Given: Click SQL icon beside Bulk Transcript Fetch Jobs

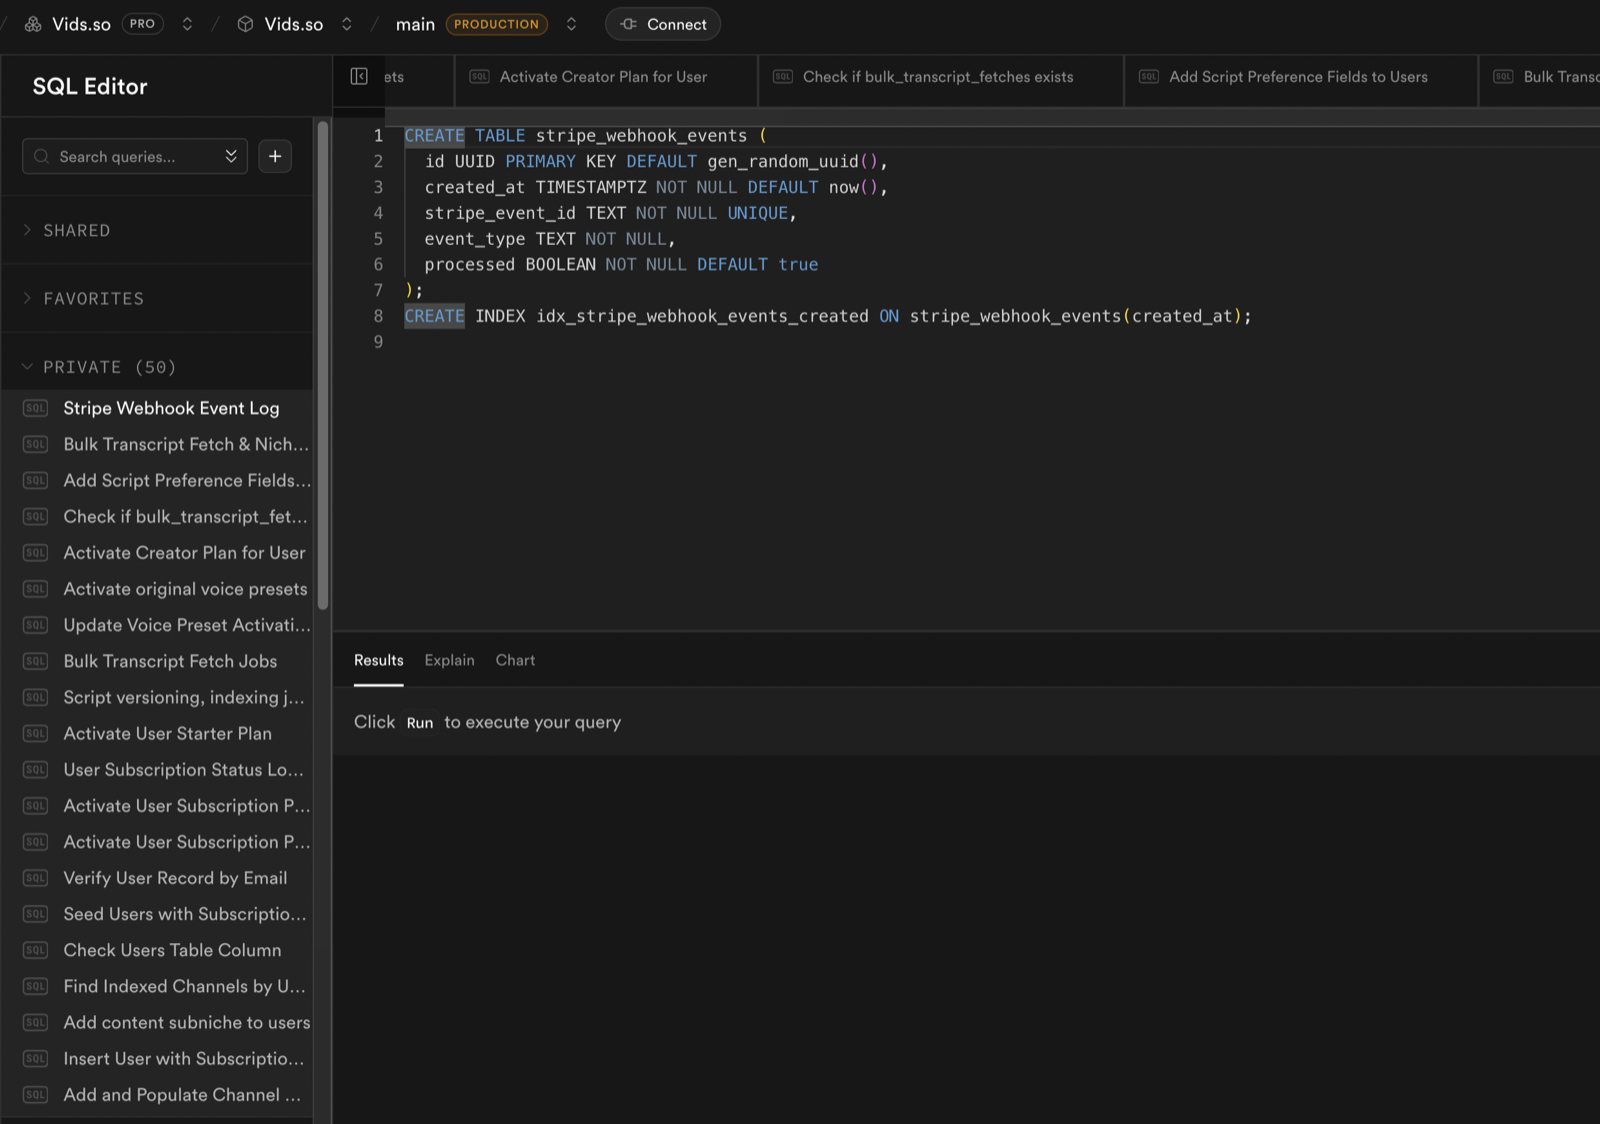Looking at the screenshot, I should (x=35, y=661).
